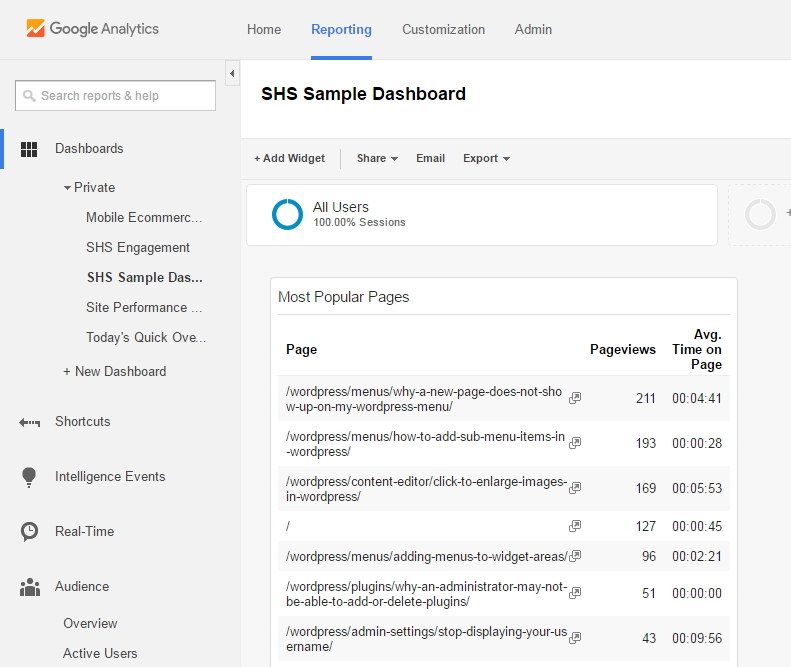This screenshot has height=667, width=791.
Task: Click Add Widget button
Action: tap(290, 158)
